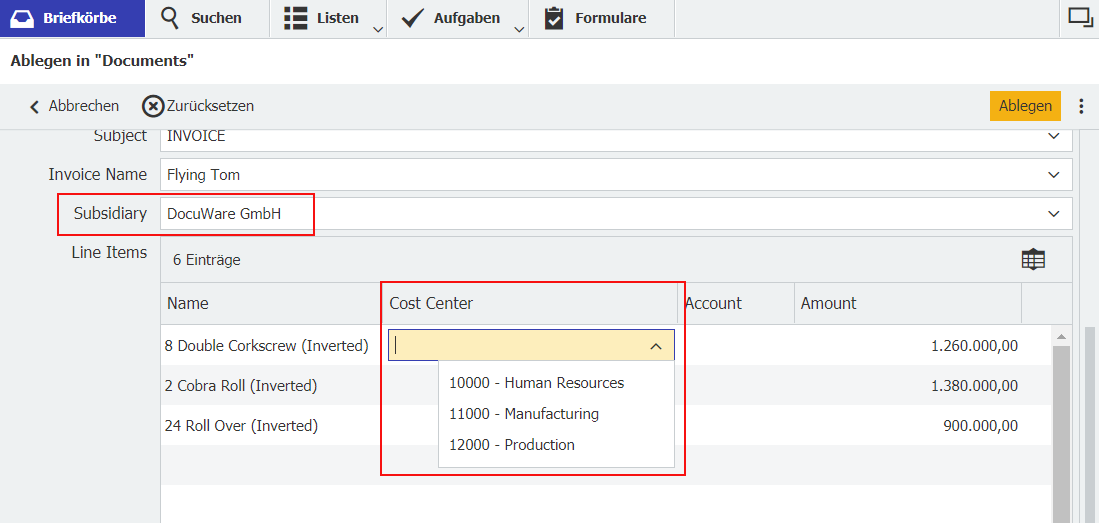The width and height of the screenshot is (1099, 523).
Task: Expand the Subsidiary dropdown chevron
Action: click(1054, 213)
